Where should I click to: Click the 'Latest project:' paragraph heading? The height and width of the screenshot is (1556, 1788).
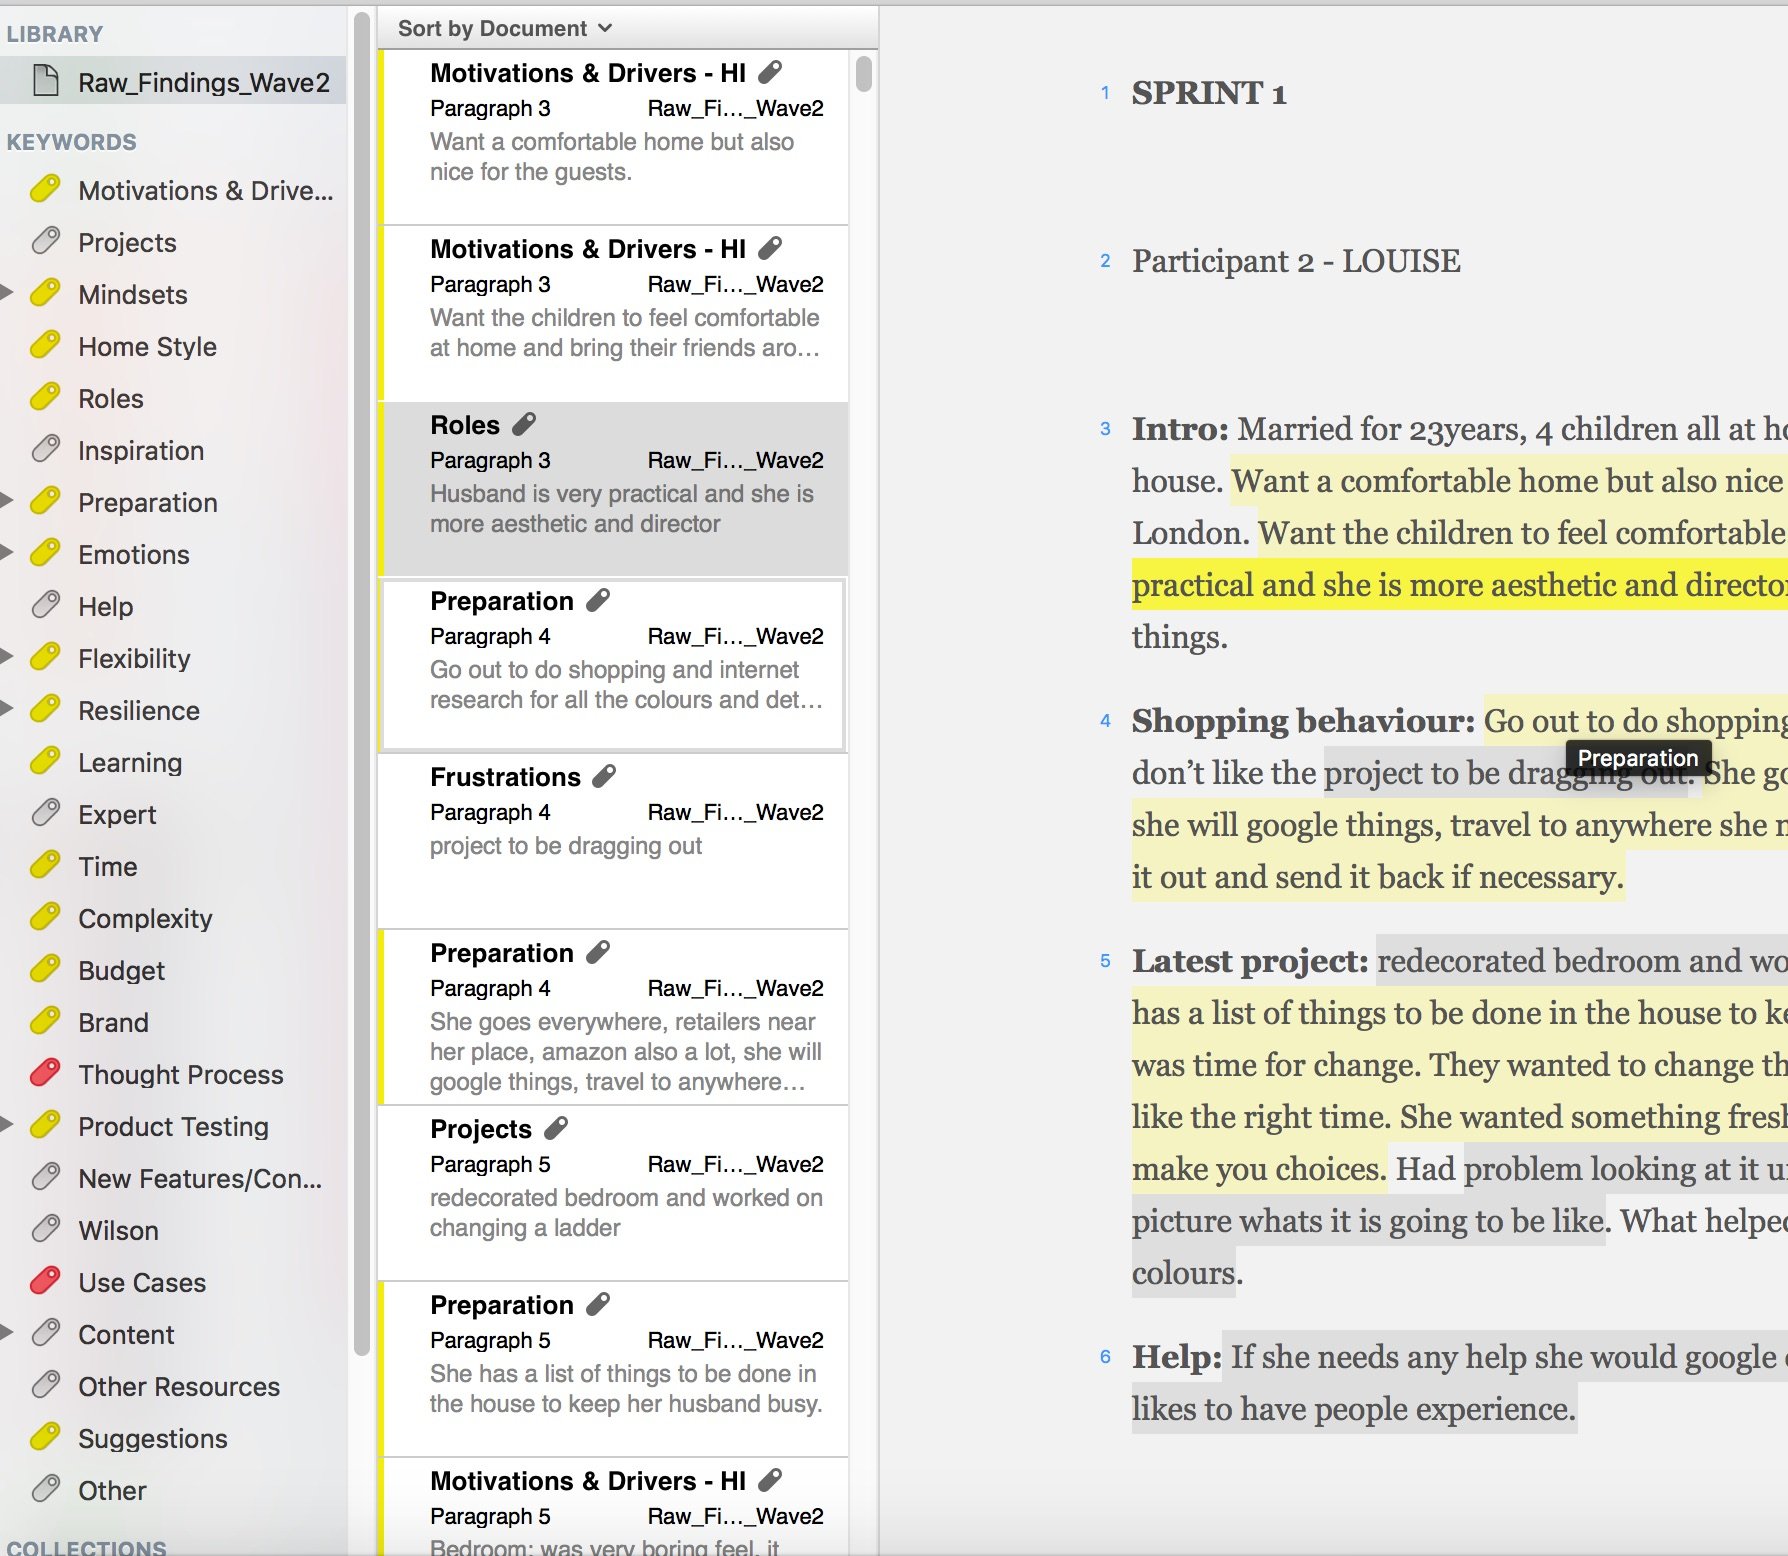point(1250,960)
